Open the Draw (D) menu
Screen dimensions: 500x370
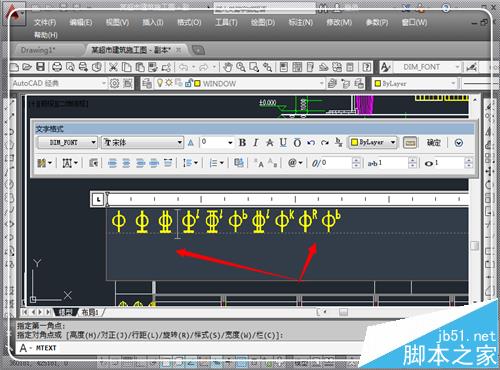tap(263, 22)
